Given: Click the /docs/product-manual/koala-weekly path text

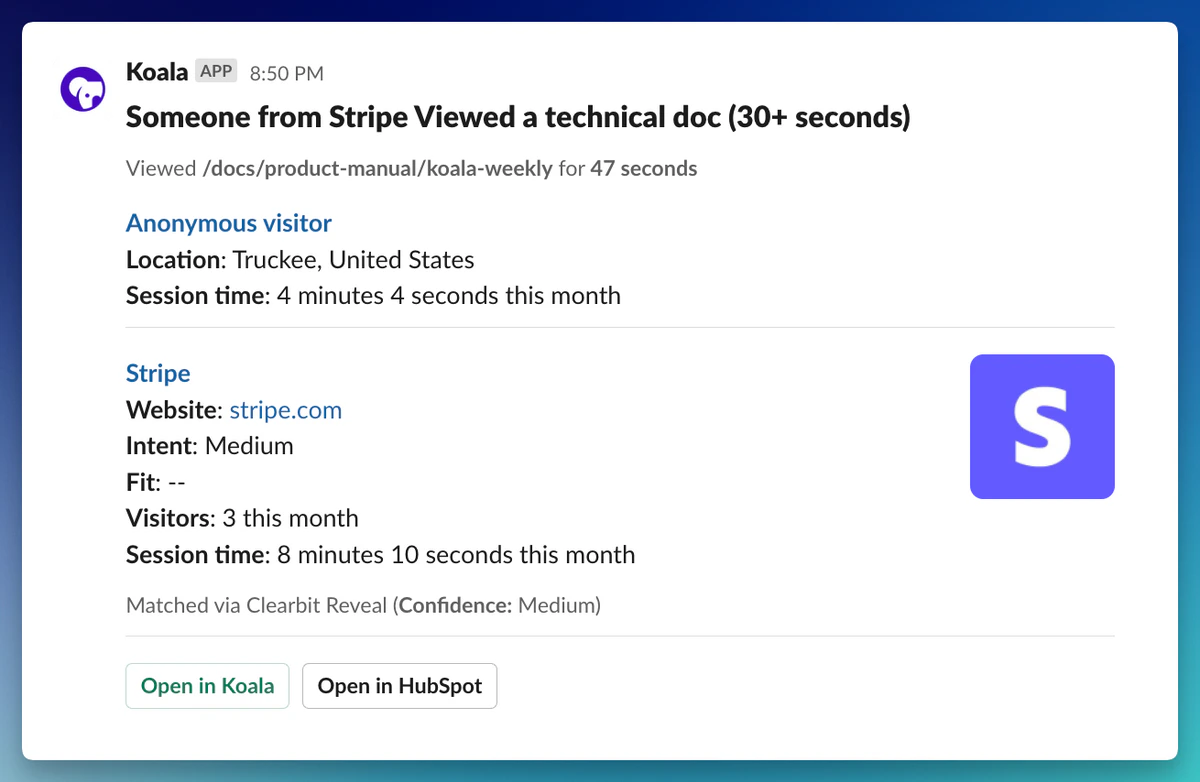Looking at the screenshot, I should (x=377, y=168).
